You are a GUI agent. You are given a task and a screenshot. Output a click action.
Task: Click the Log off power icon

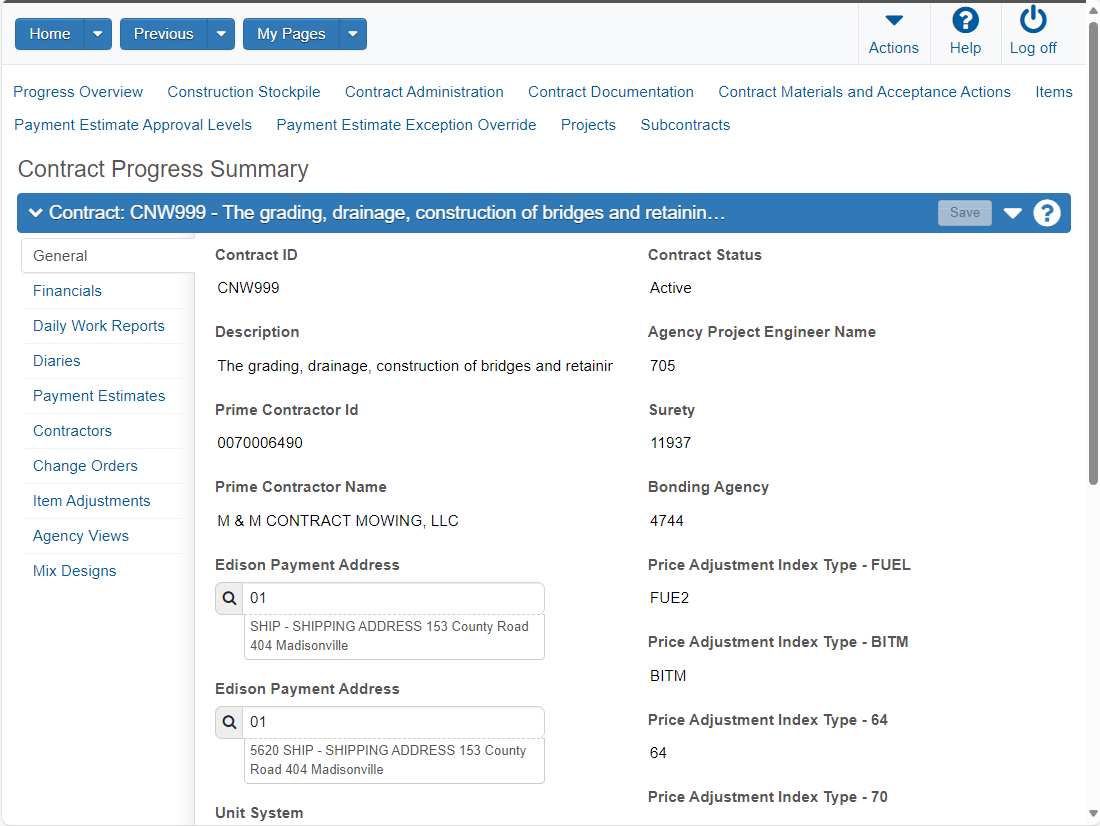[1033, 20]
